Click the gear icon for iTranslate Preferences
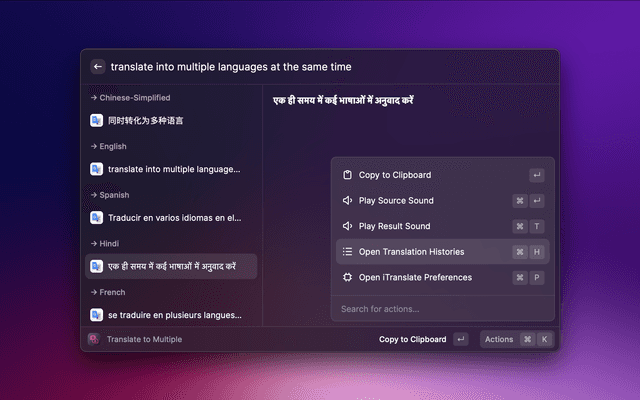This screenshot has width=640, height=400. (348, 277)
